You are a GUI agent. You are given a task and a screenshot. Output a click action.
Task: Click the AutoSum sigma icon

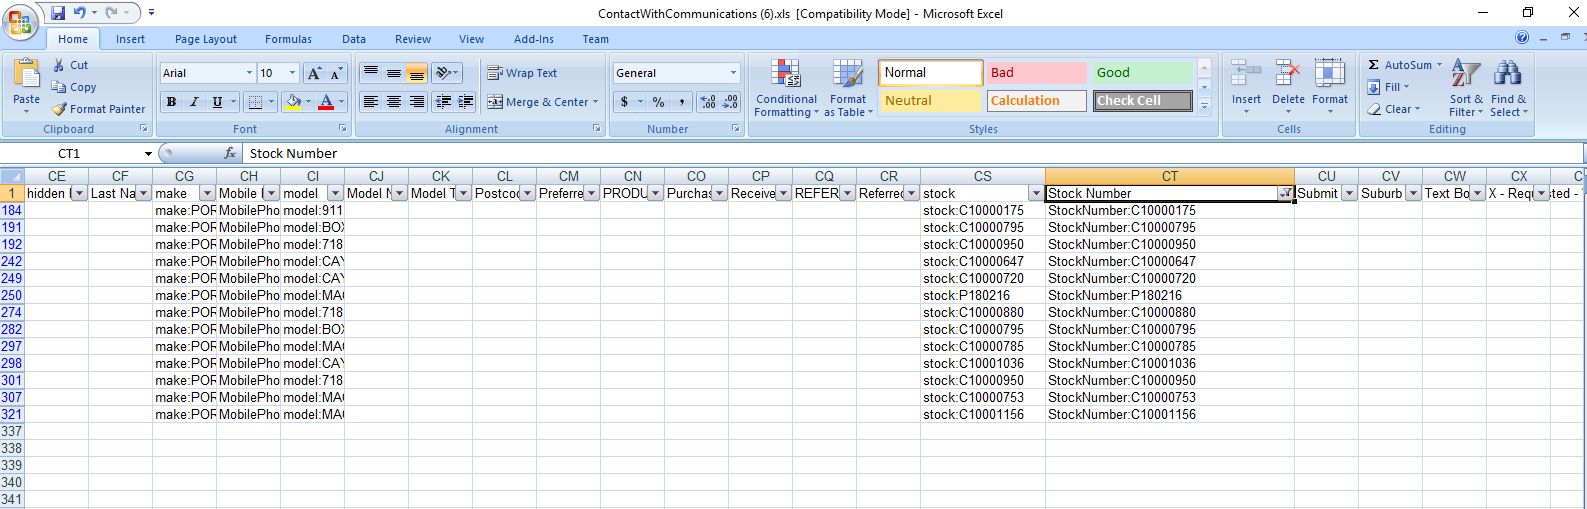[x=1374, y=65]
